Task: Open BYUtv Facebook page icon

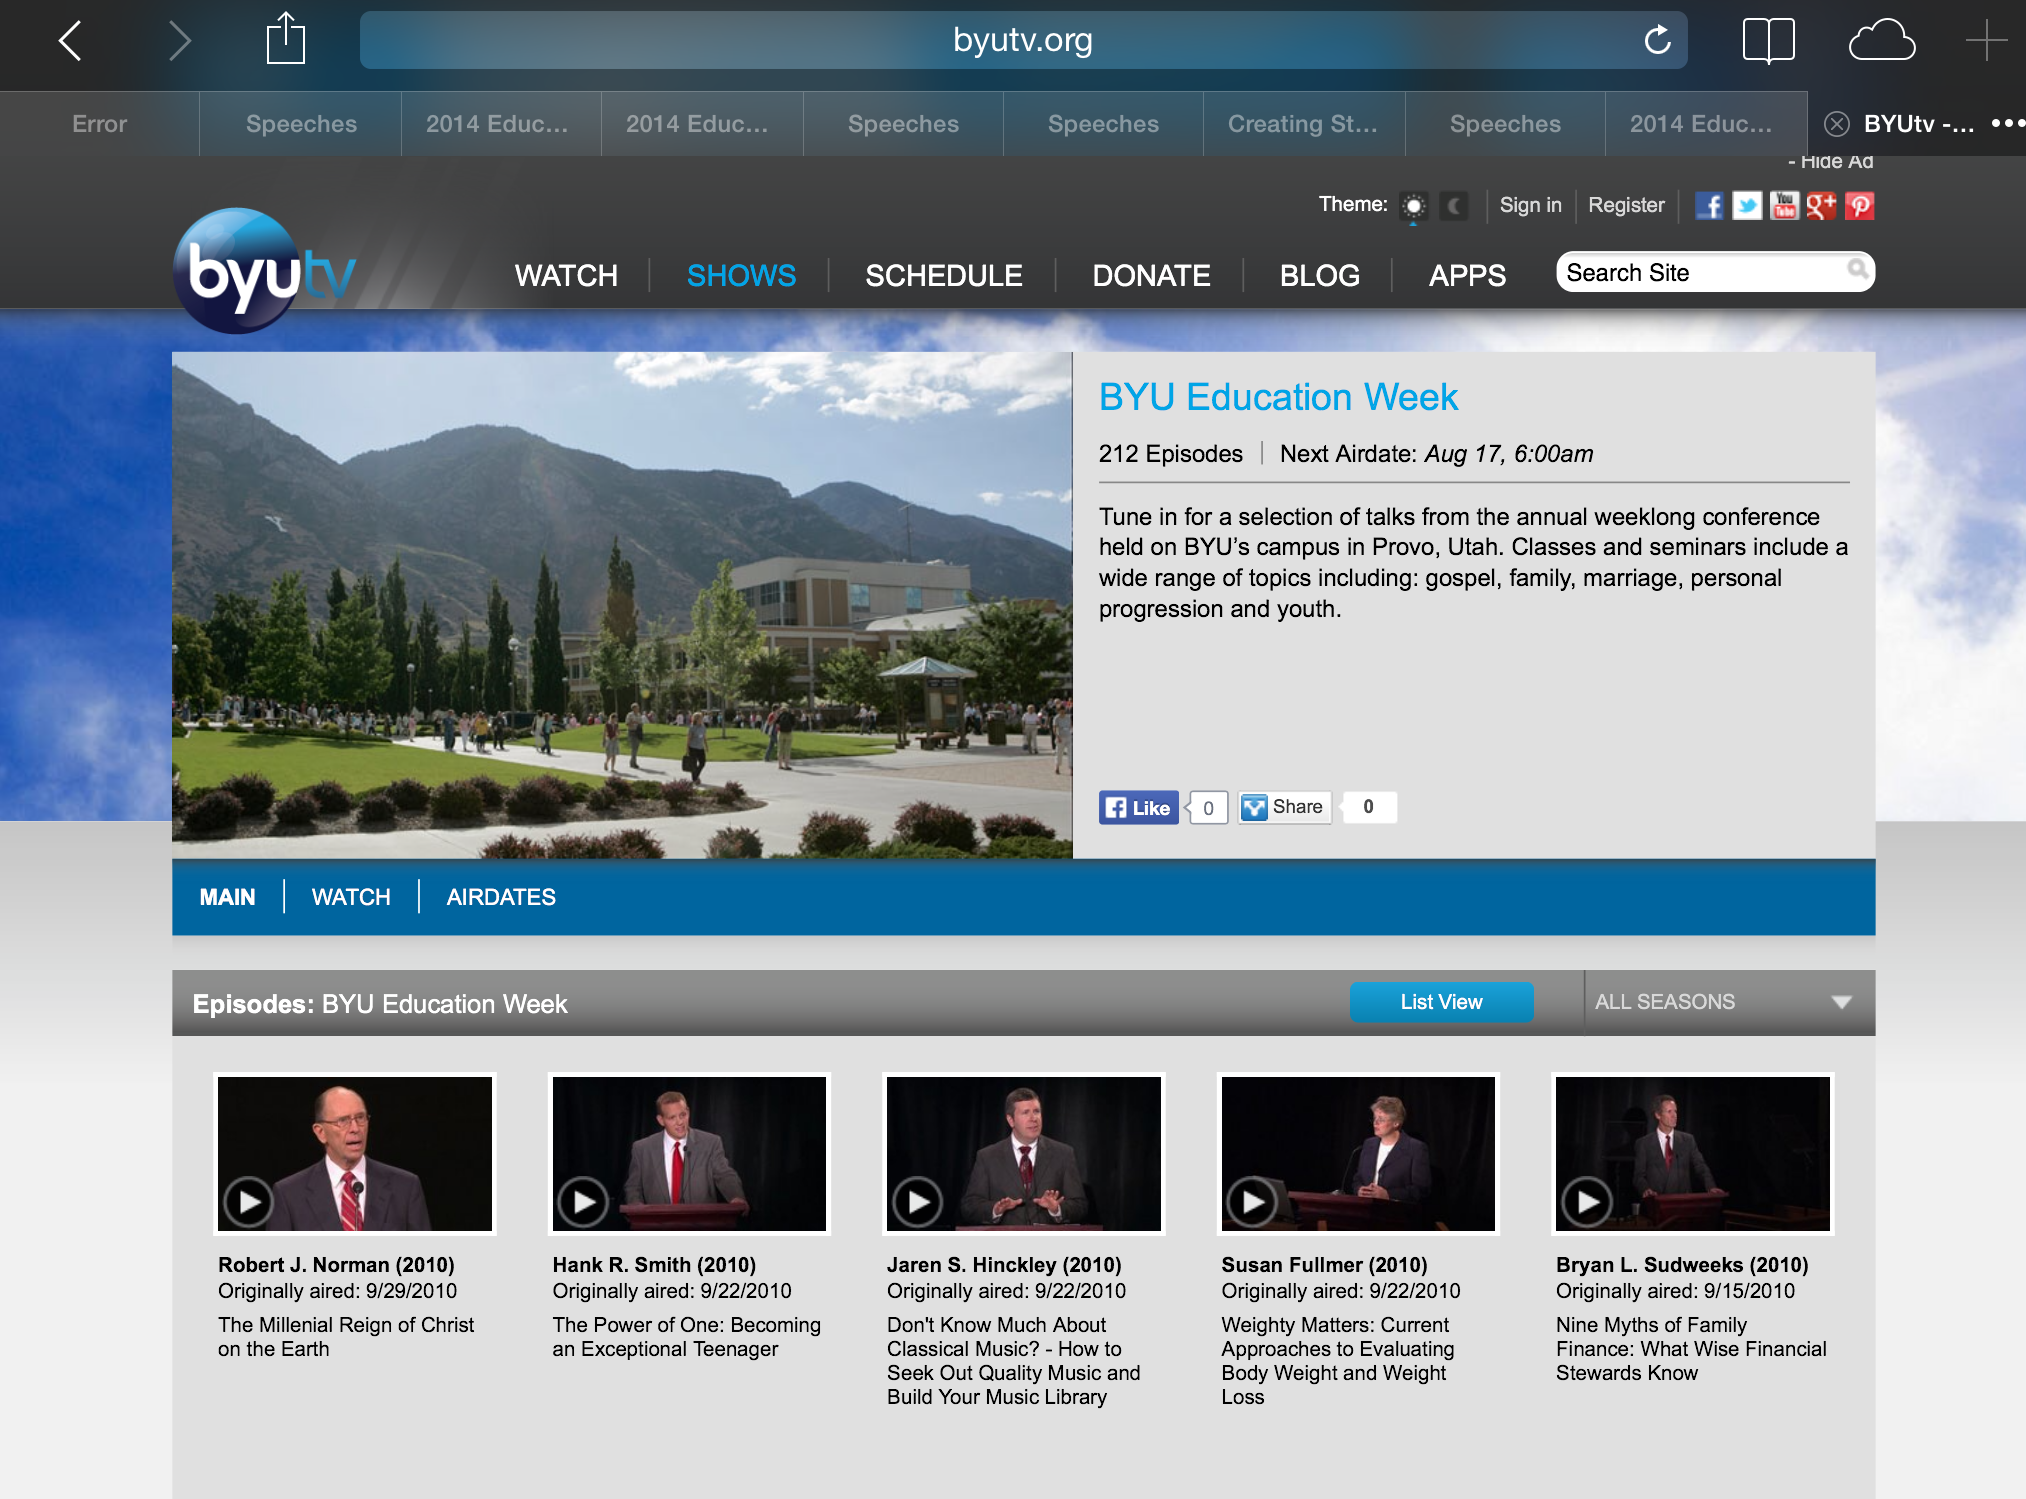Action: (1709, 206)
